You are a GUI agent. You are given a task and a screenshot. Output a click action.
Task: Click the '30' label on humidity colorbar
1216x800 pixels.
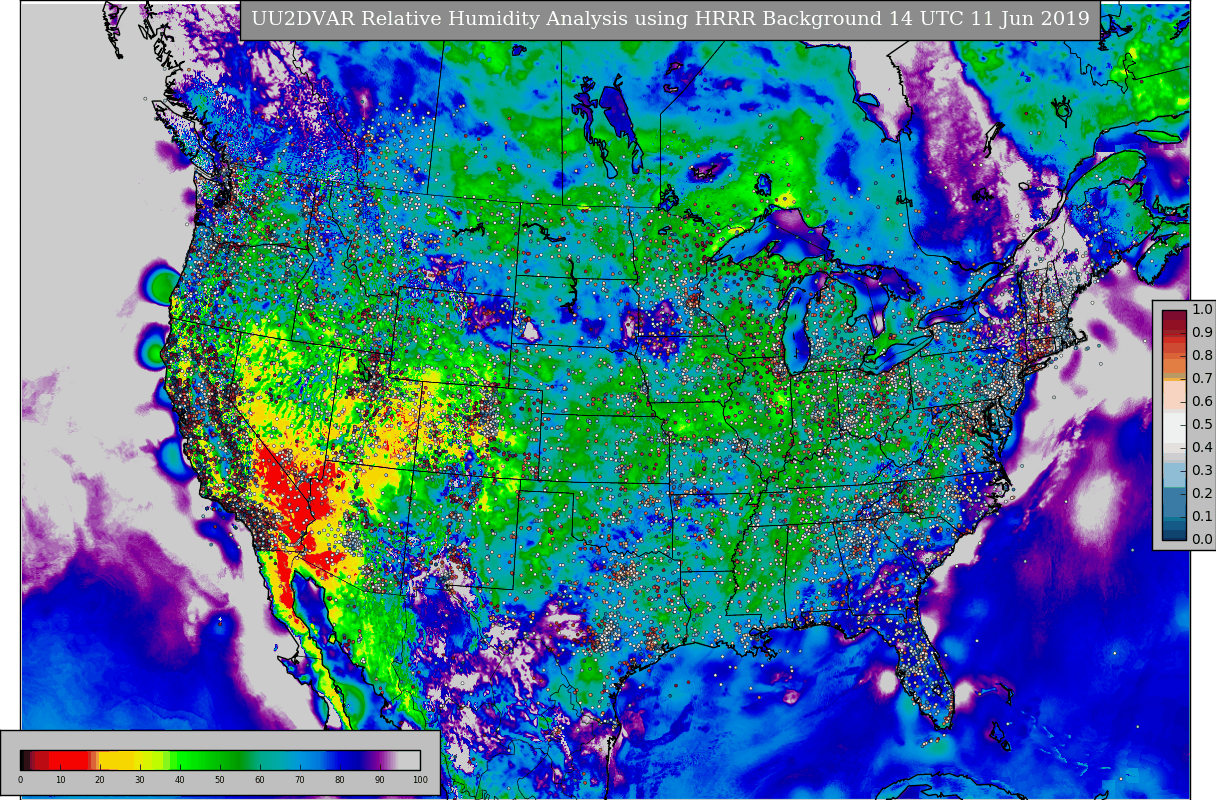click(140, 780)
